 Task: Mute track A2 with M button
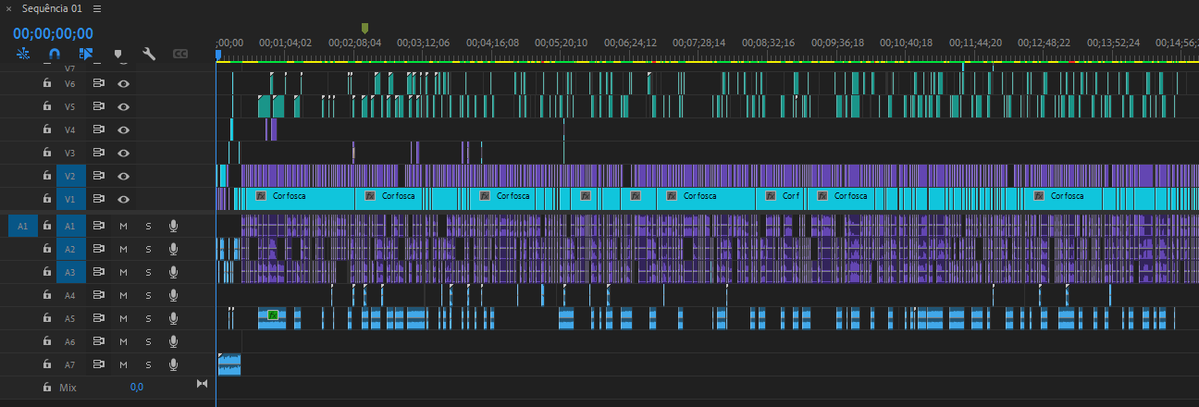(123, 249)
